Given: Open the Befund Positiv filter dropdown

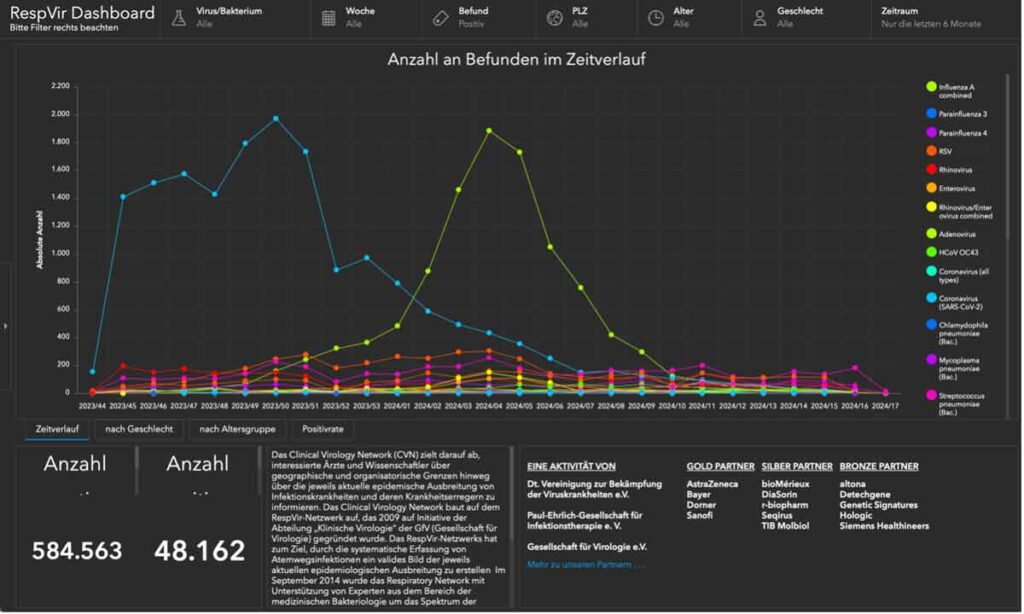Looking at the screenshot, I should click(x=480, y=18).
